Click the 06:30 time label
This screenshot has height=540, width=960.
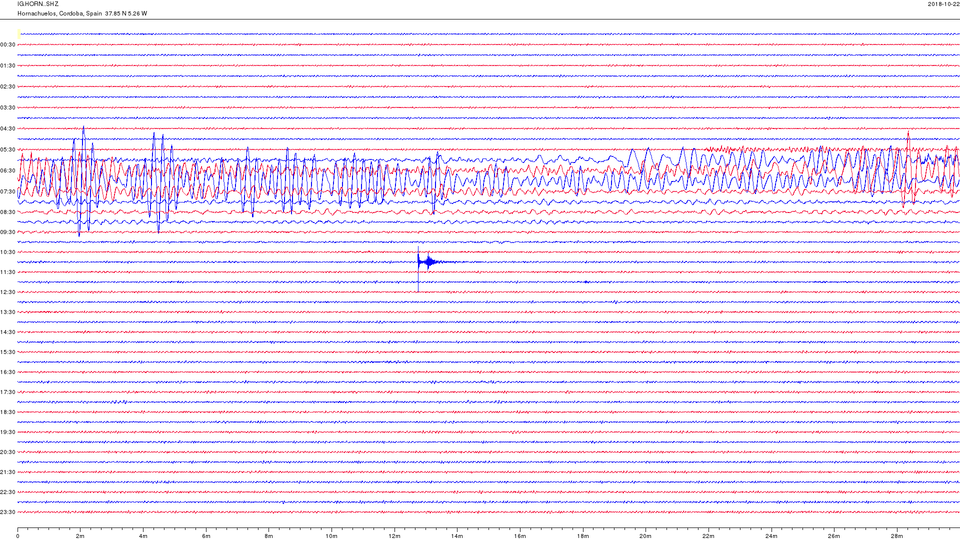[x=8, y=170]
